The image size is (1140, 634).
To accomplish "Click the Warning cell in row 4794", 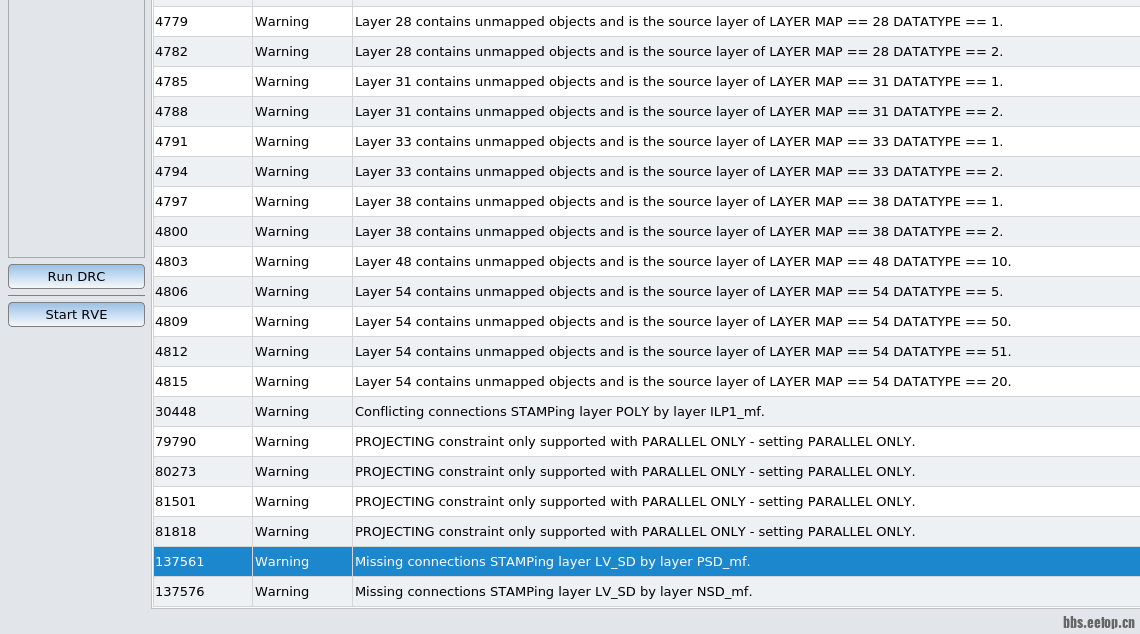I will [282, 172].
